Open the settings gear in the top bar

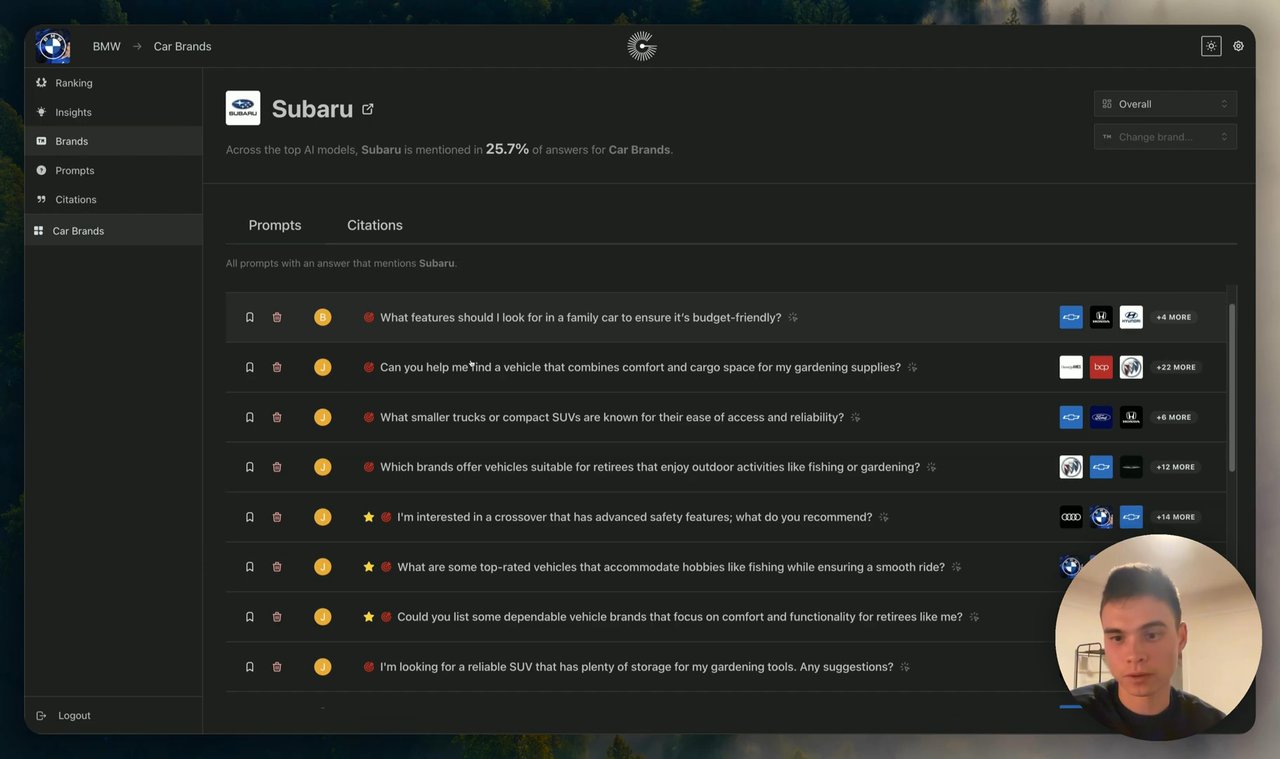tap(1238, 46)
